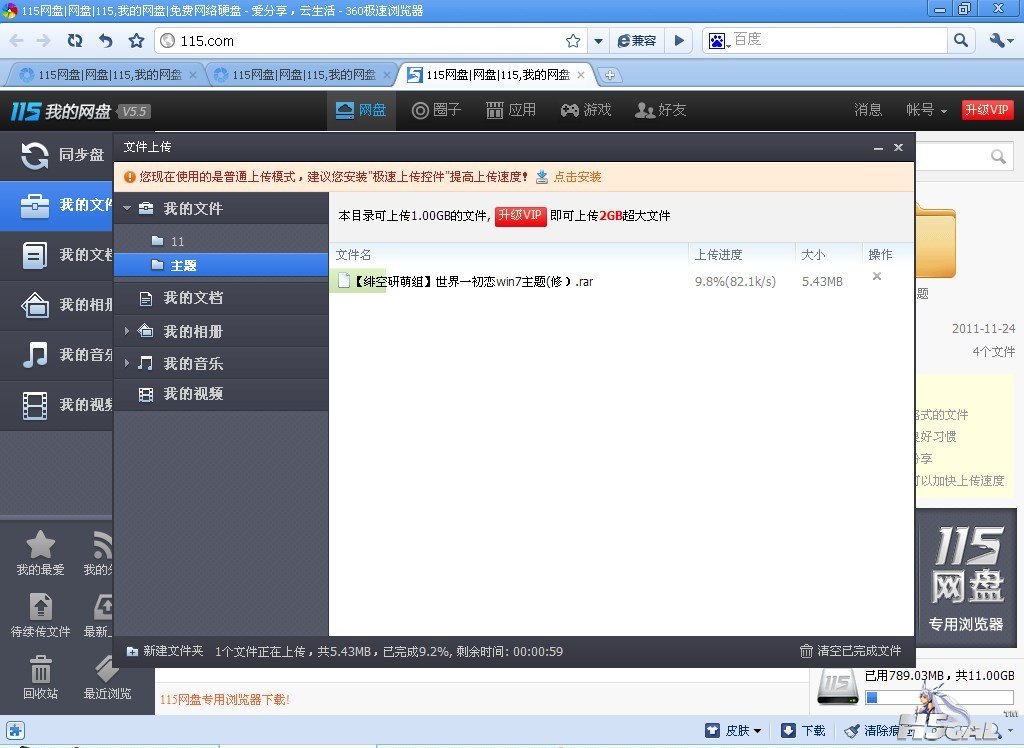This screenshot has width=1024, height=748.
Task: Cancel the .rar upload with the X
Action: [877, 276]
